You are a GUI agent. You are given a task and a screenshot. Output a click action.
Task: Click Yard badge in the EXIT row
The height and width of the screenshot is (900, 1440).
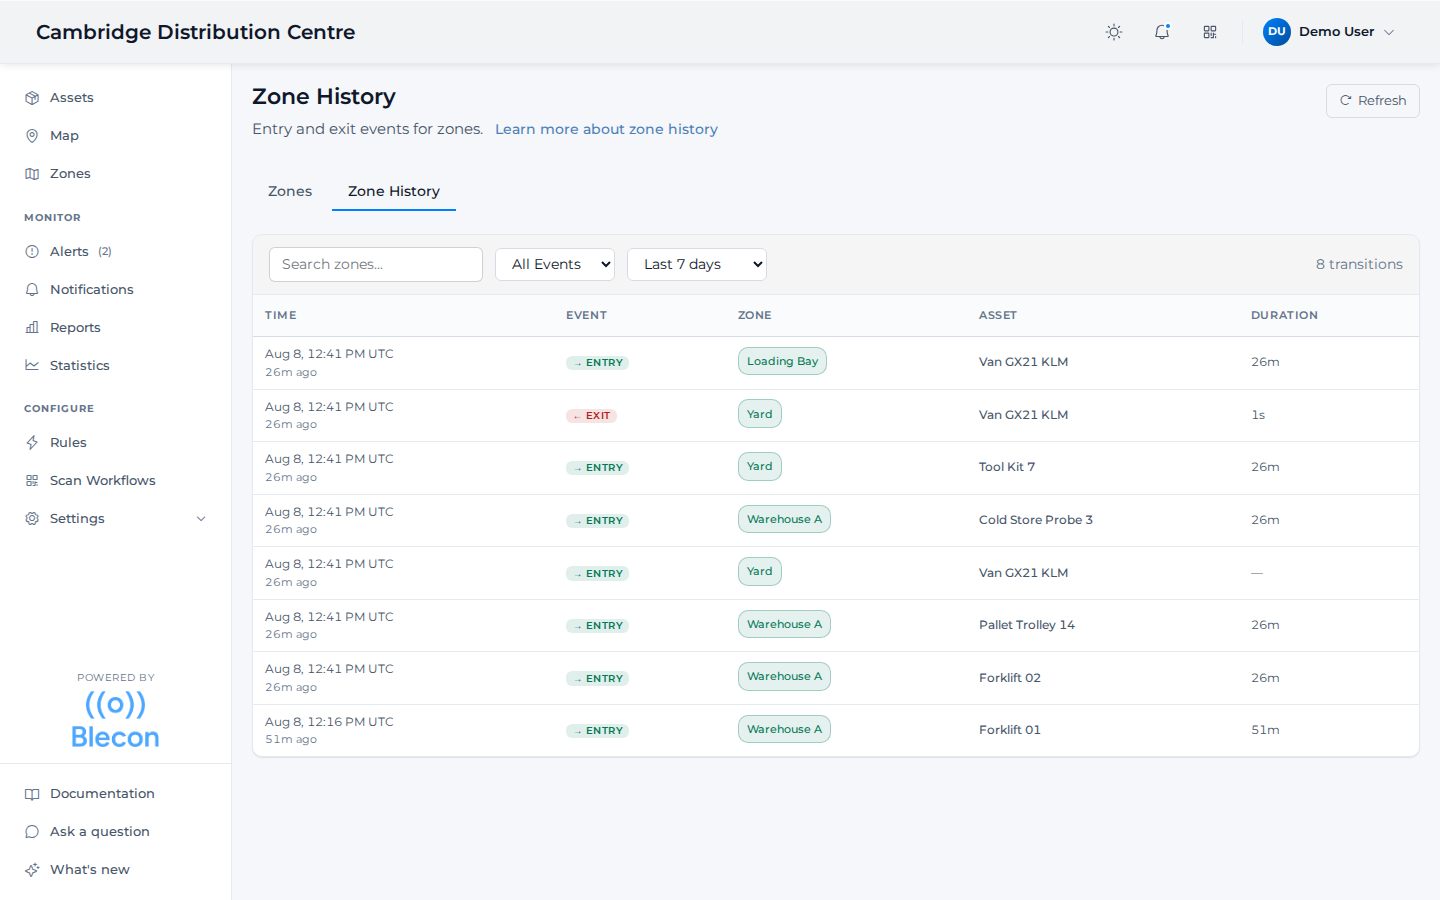tap(760, 414)
